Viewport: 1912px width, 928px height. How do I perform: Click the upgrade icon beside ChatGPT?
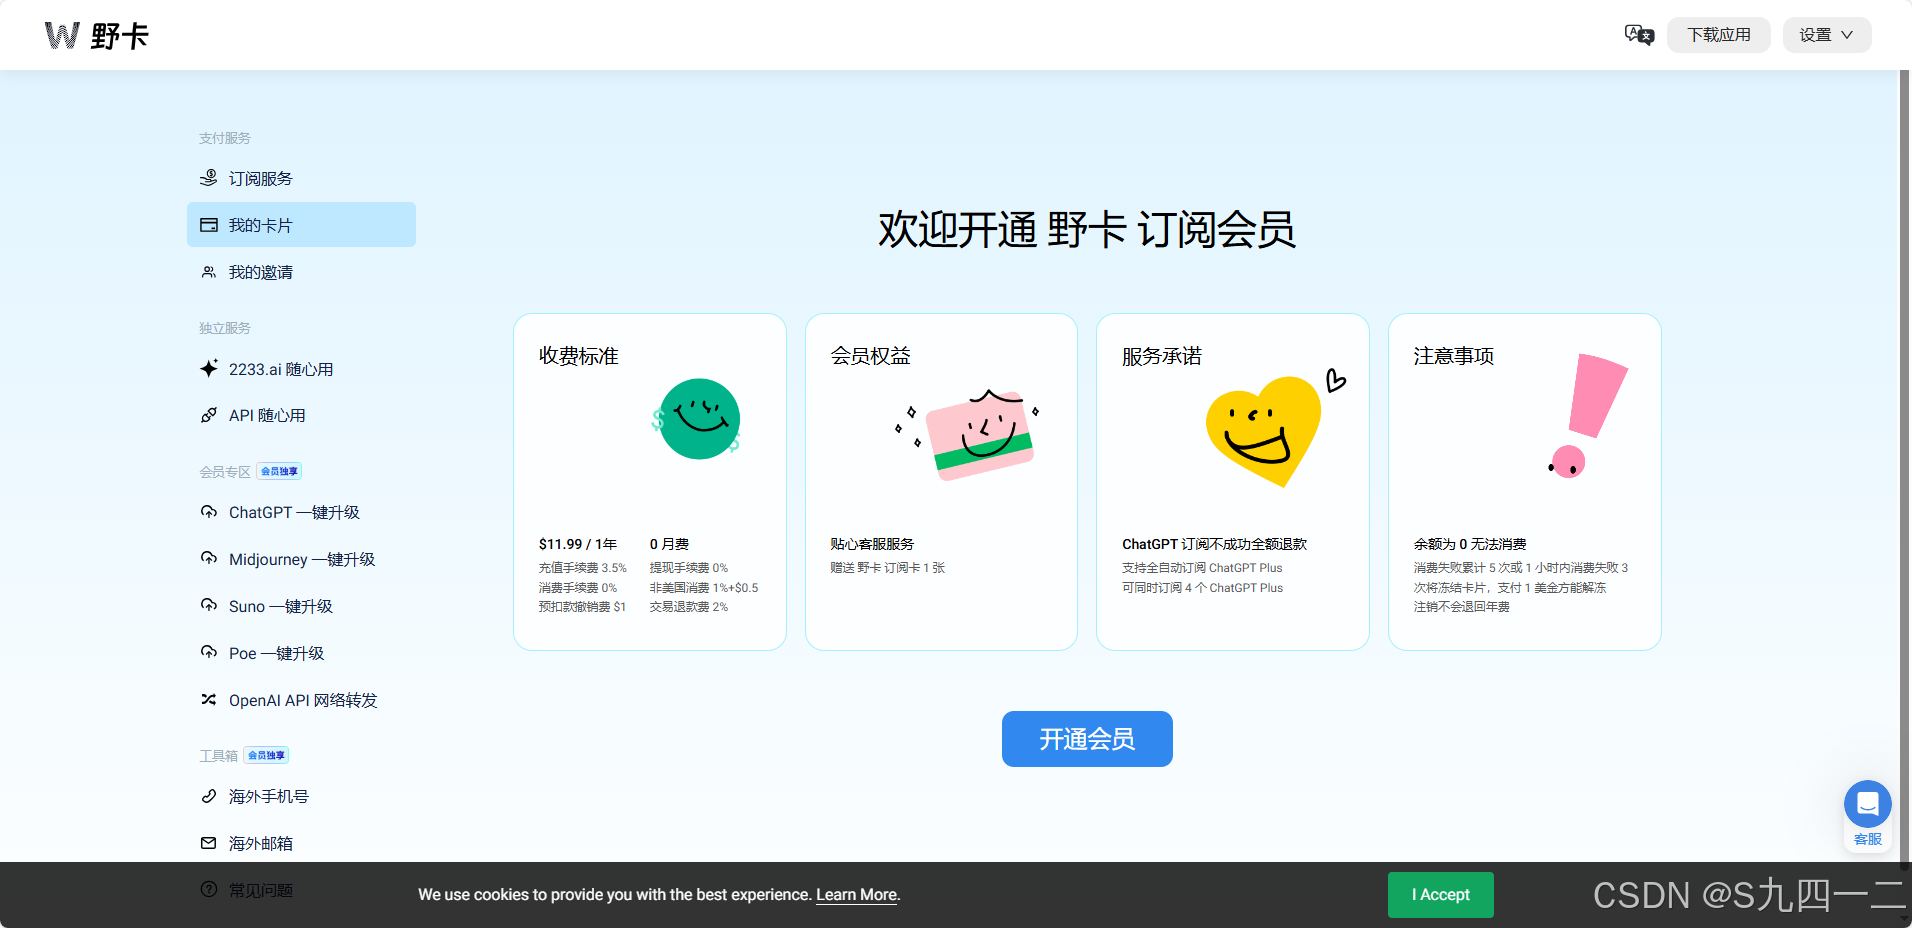(208, 512)
